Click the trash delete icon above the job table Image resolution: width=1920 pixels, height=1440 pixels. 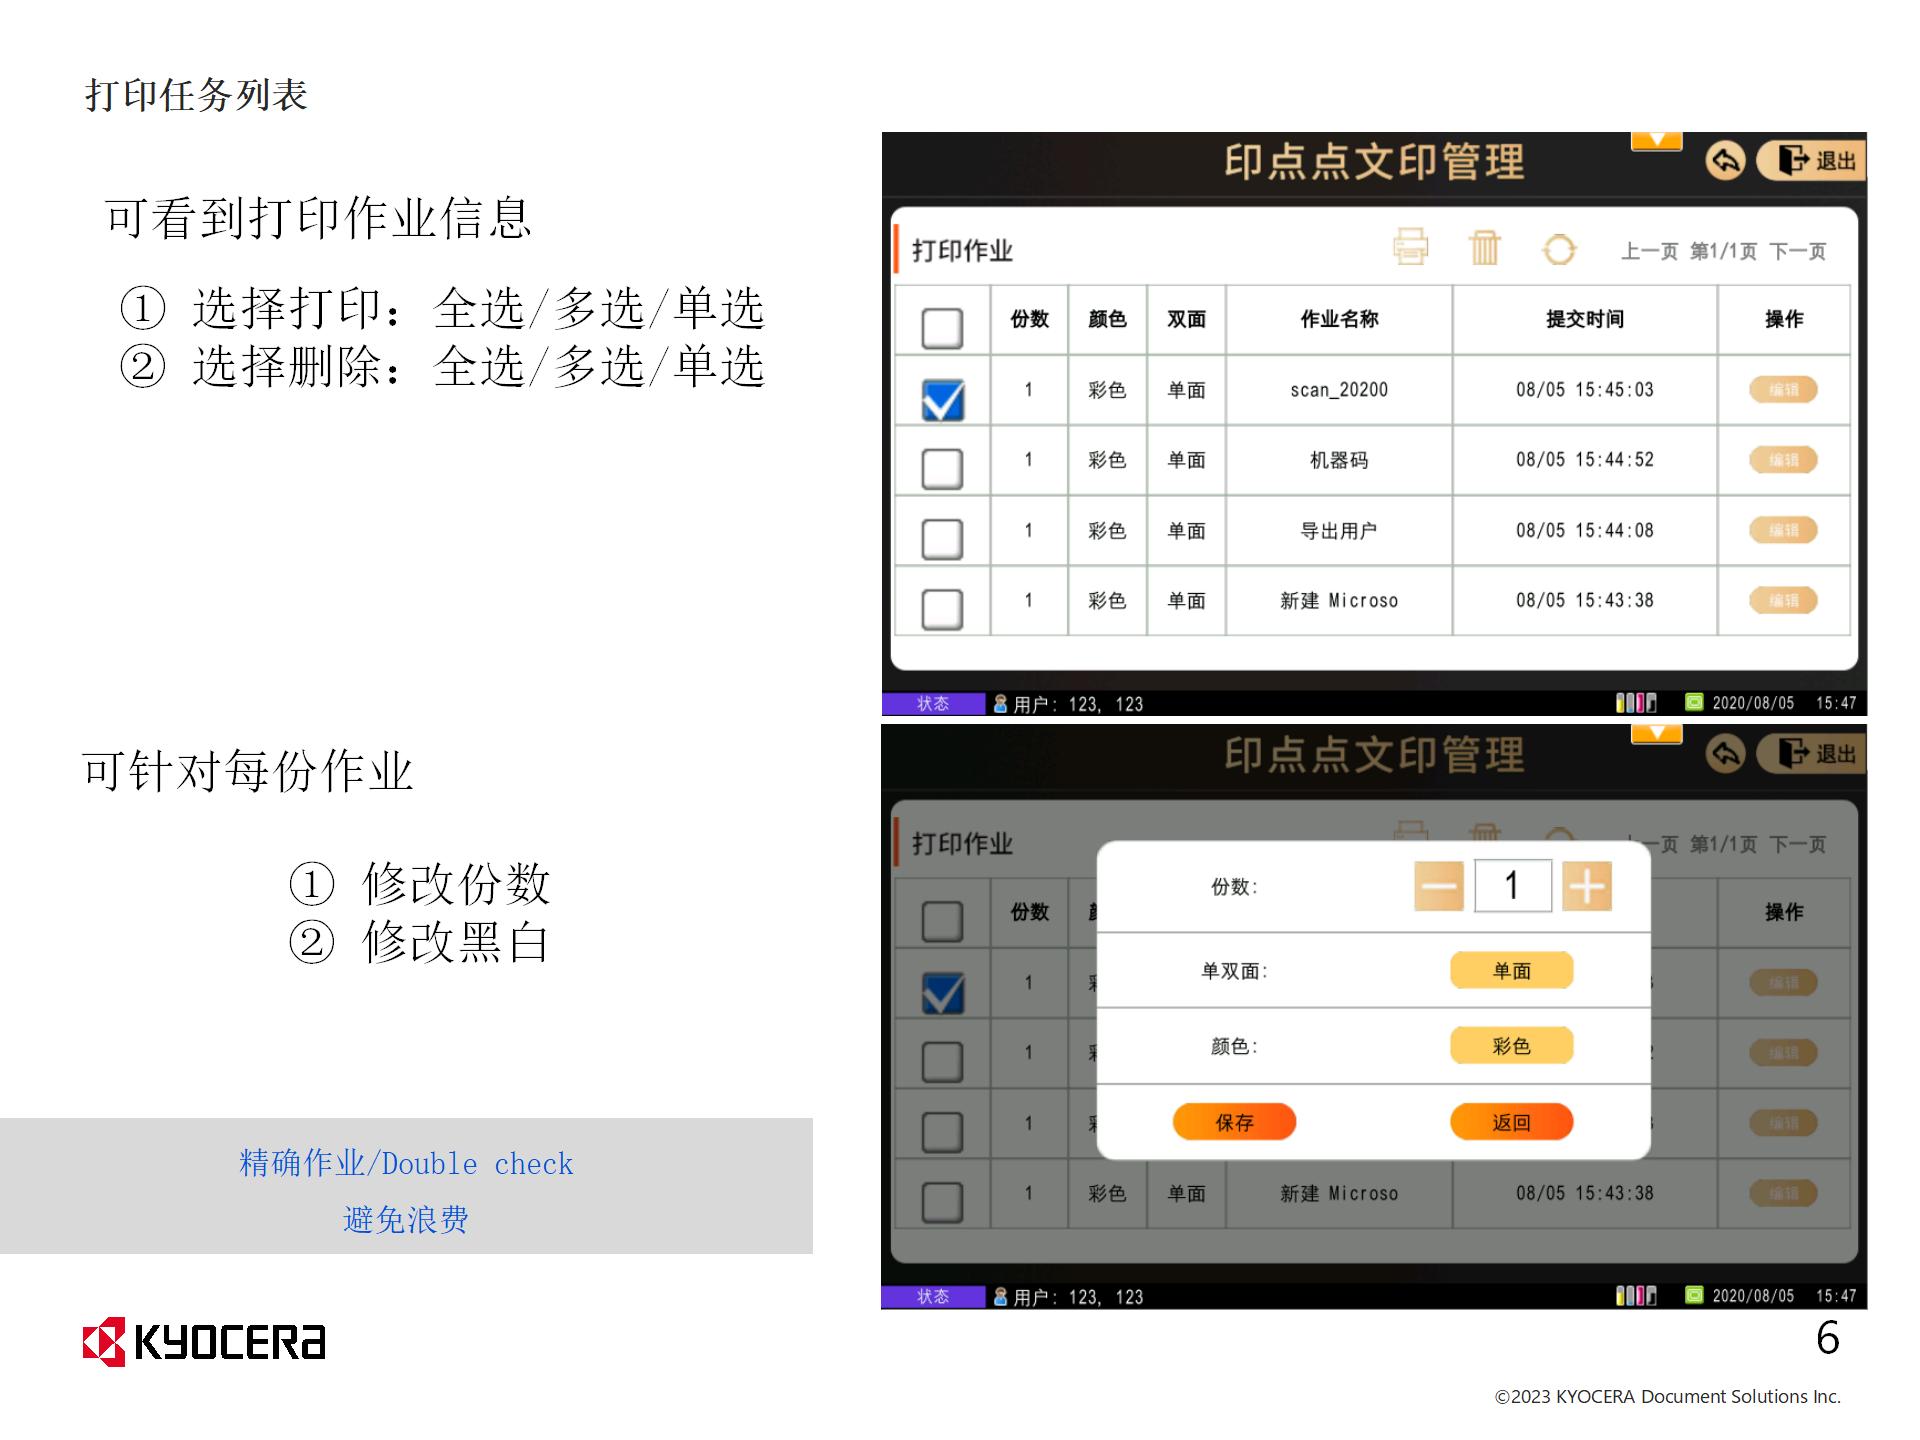[1484, 247]
